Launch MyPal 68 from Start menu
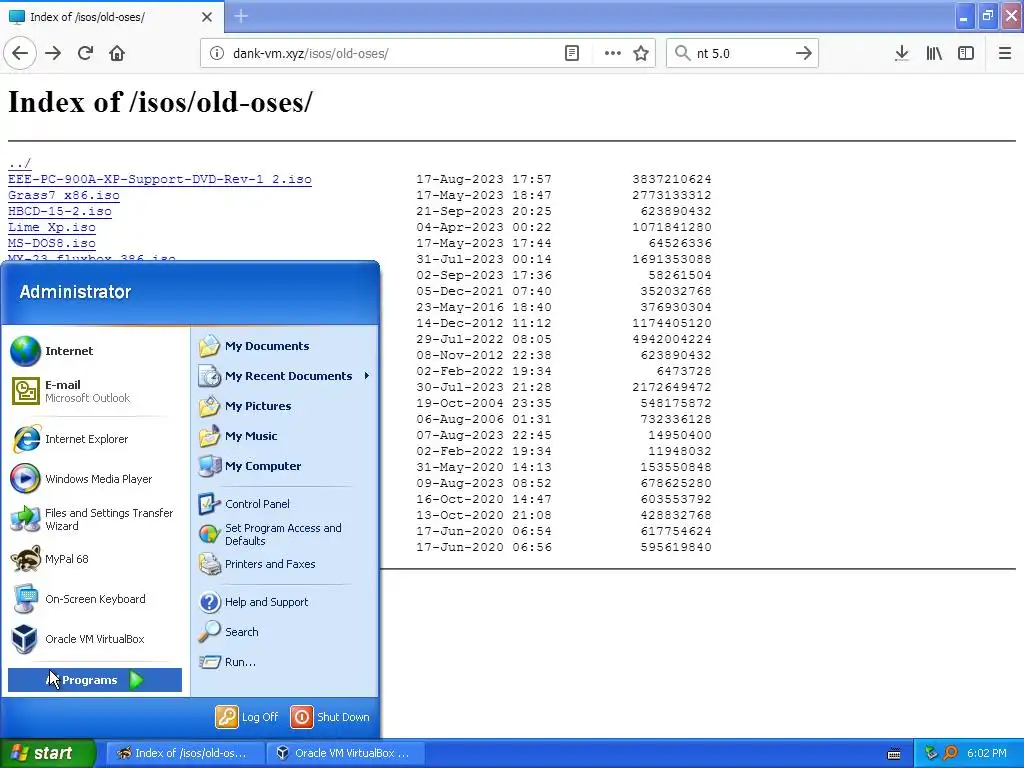Screen dimensions: 1024x768 point(95,559)
